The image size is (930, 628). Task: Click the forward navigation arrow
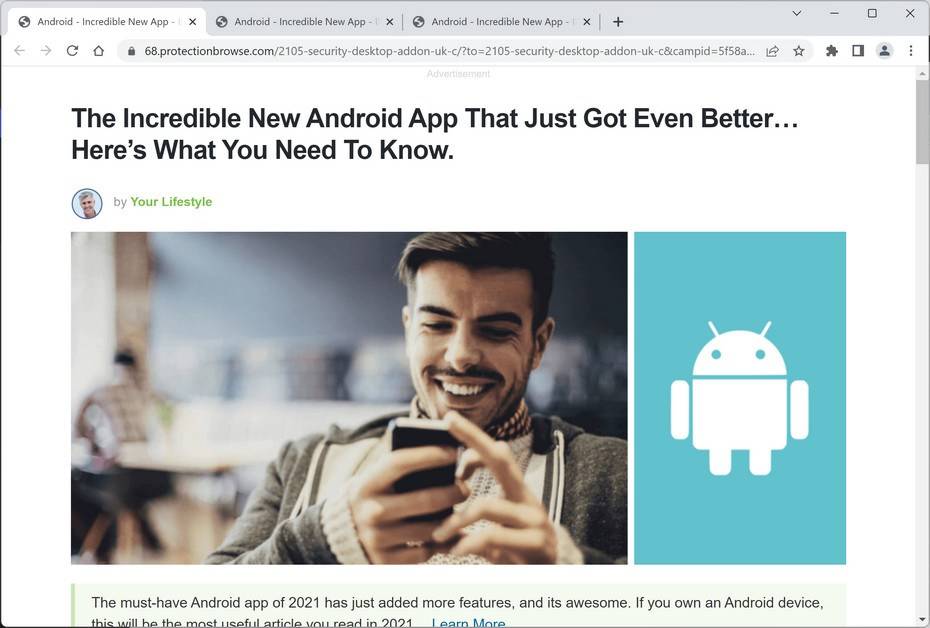click(46, 51)
